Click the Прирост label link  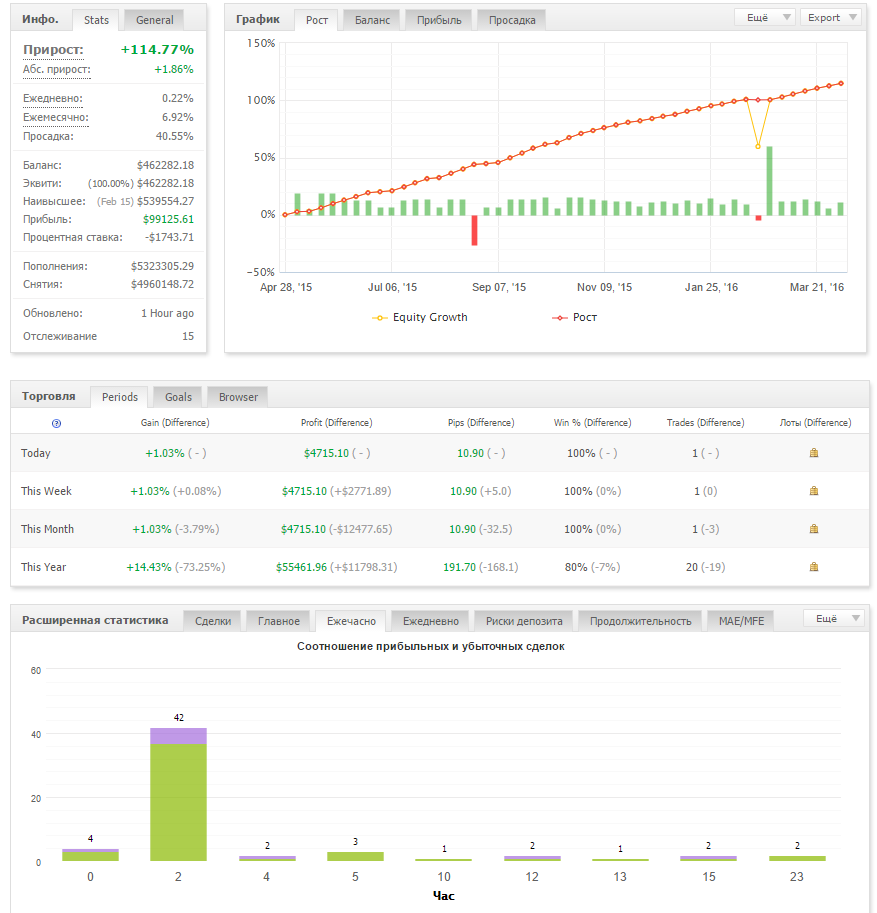pyautogui.click(x=53, y=49)
